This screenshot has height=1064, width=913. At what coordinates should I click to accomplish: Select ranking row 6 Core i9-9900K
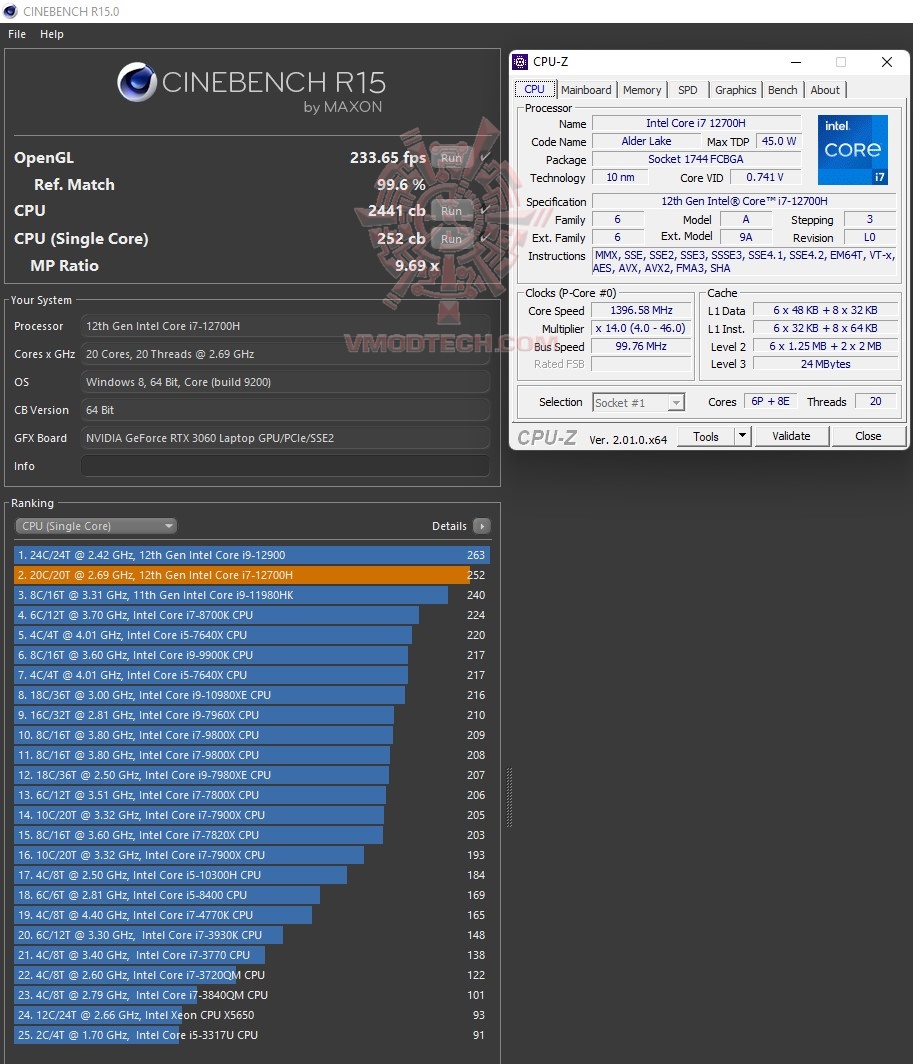tap(252, 655)
